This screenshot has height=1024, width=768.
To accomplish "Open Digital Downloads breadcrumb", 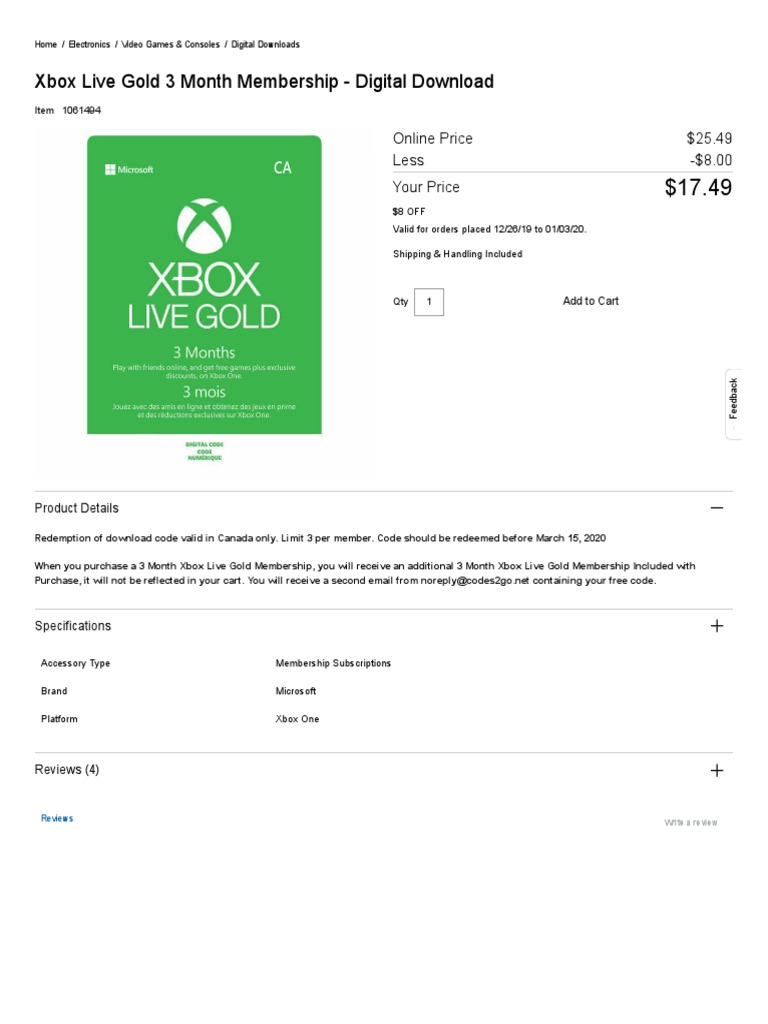I will click(x=265, y=44).
